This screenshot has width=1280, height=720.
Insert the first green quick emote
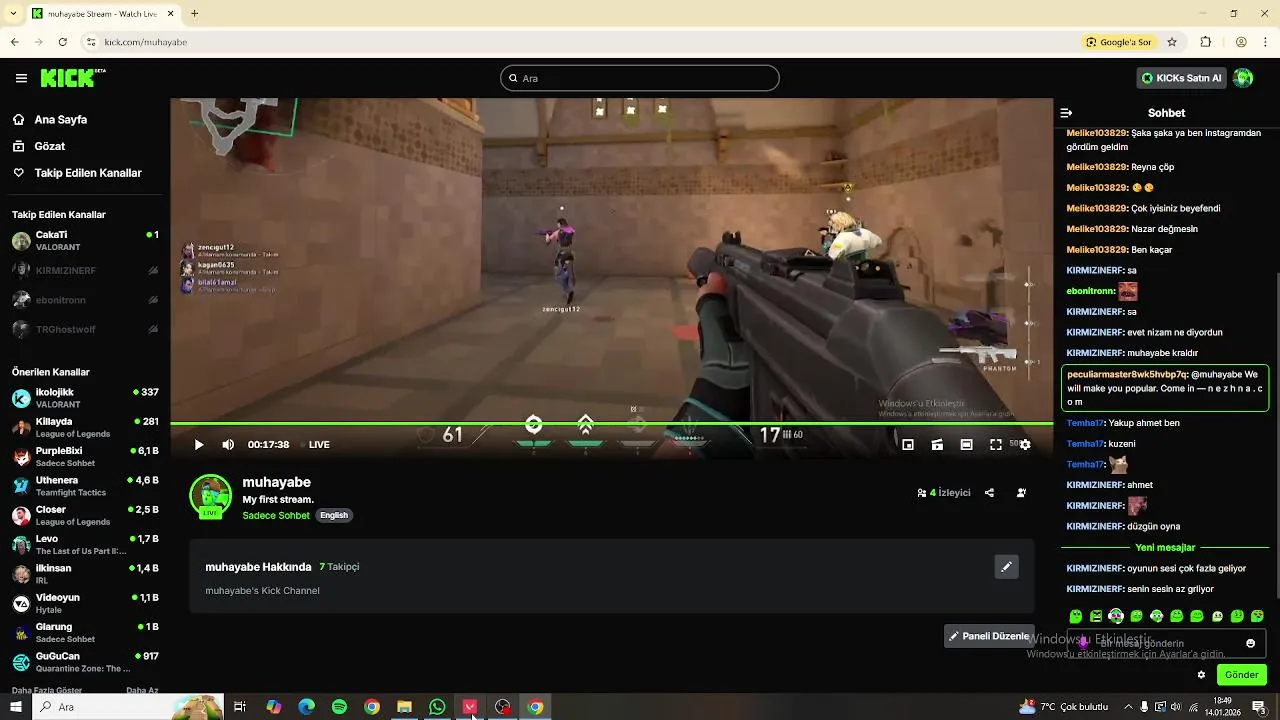tap(1076, 616)
